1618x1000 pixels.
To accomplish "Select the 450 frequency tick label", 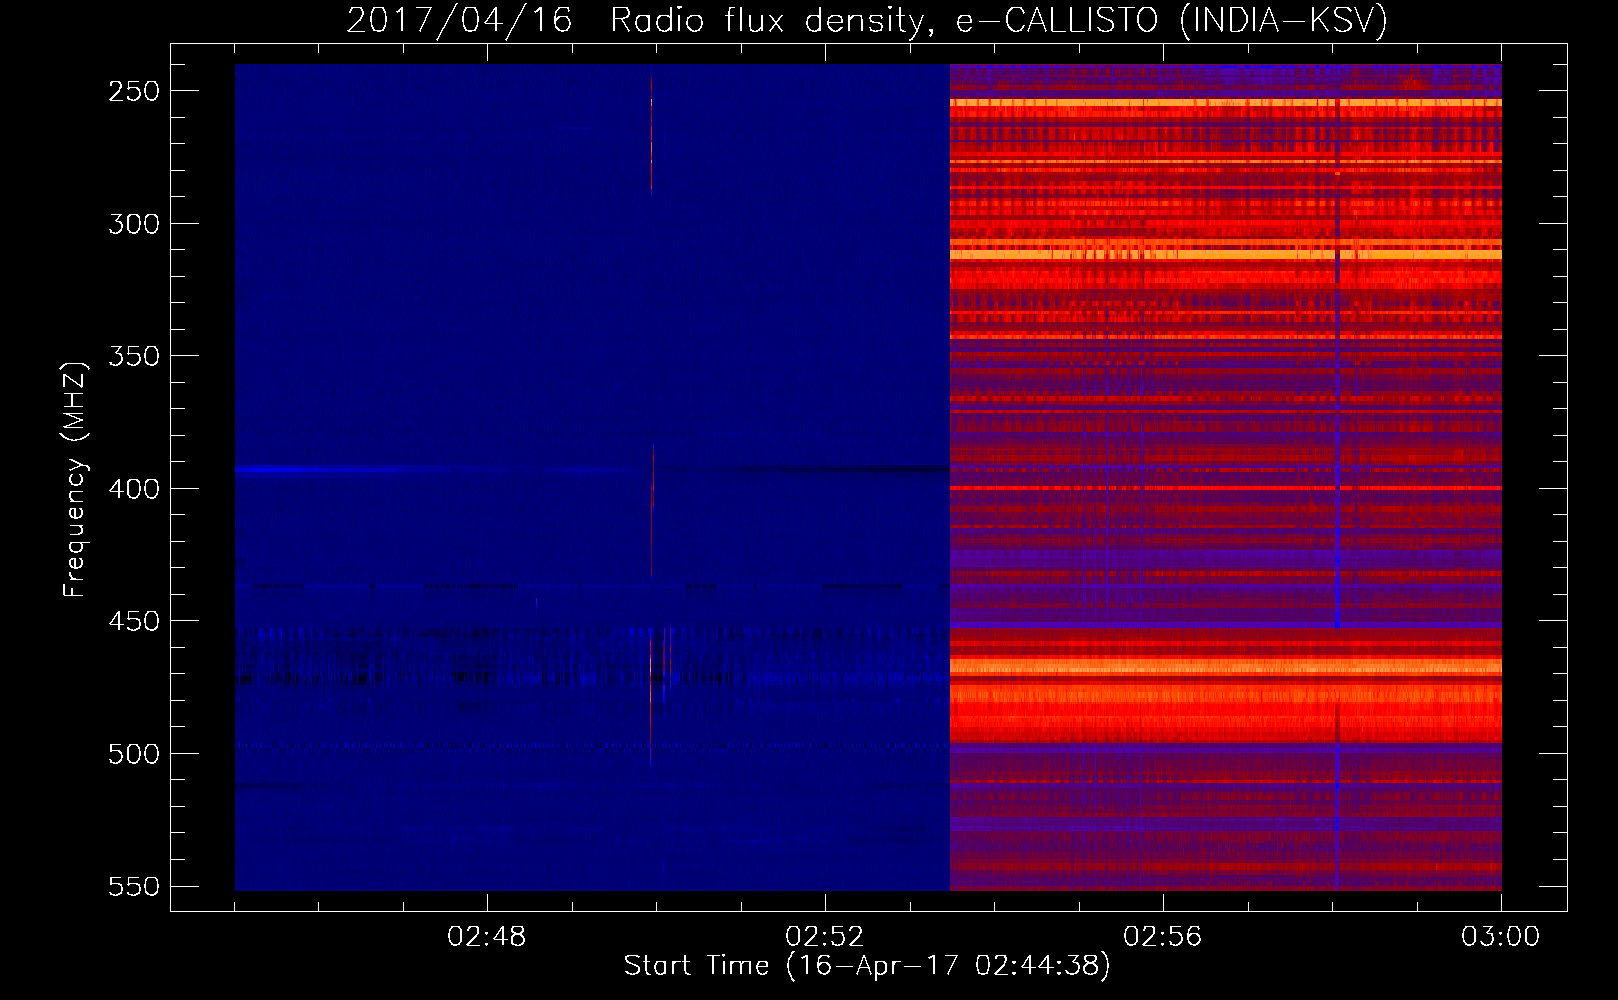I will (x=134, y=621).
